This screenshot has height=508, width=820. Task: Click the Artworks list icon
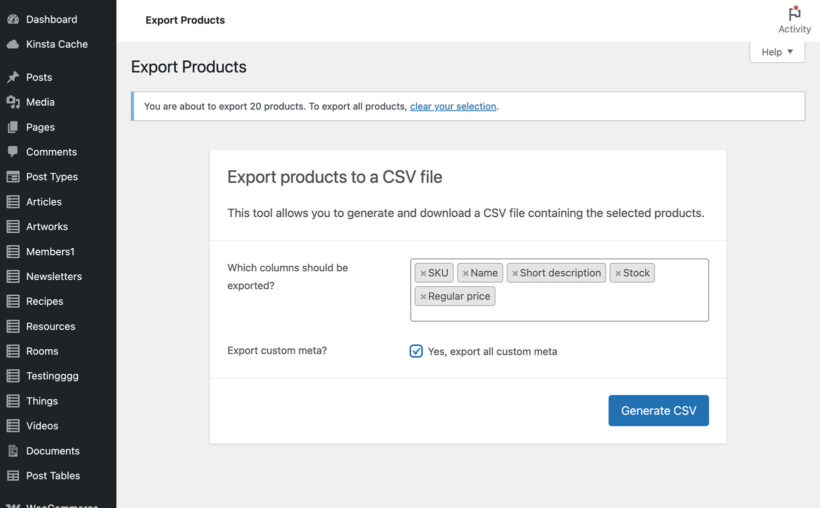pyautogui.click(x=13, y=227)
